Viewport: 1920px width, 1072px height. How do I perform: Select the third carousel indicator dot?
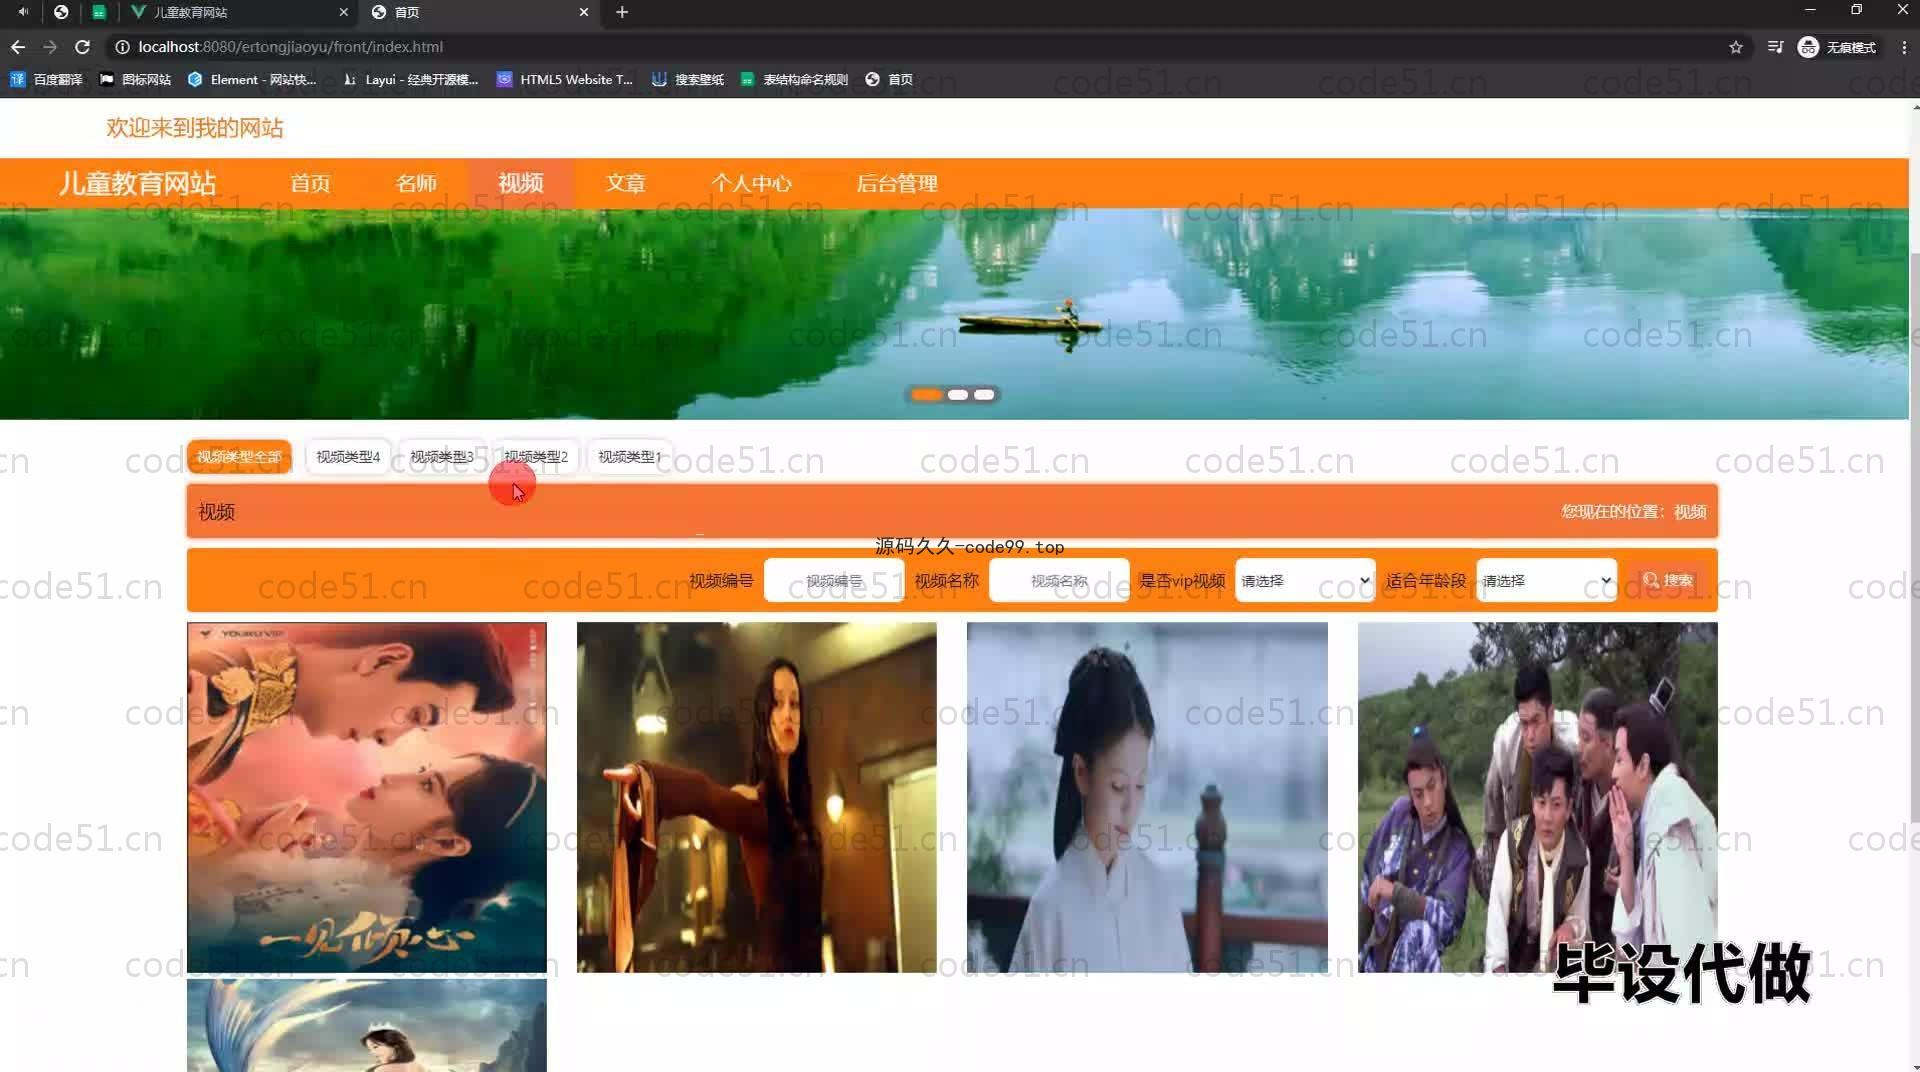[985, 395]
